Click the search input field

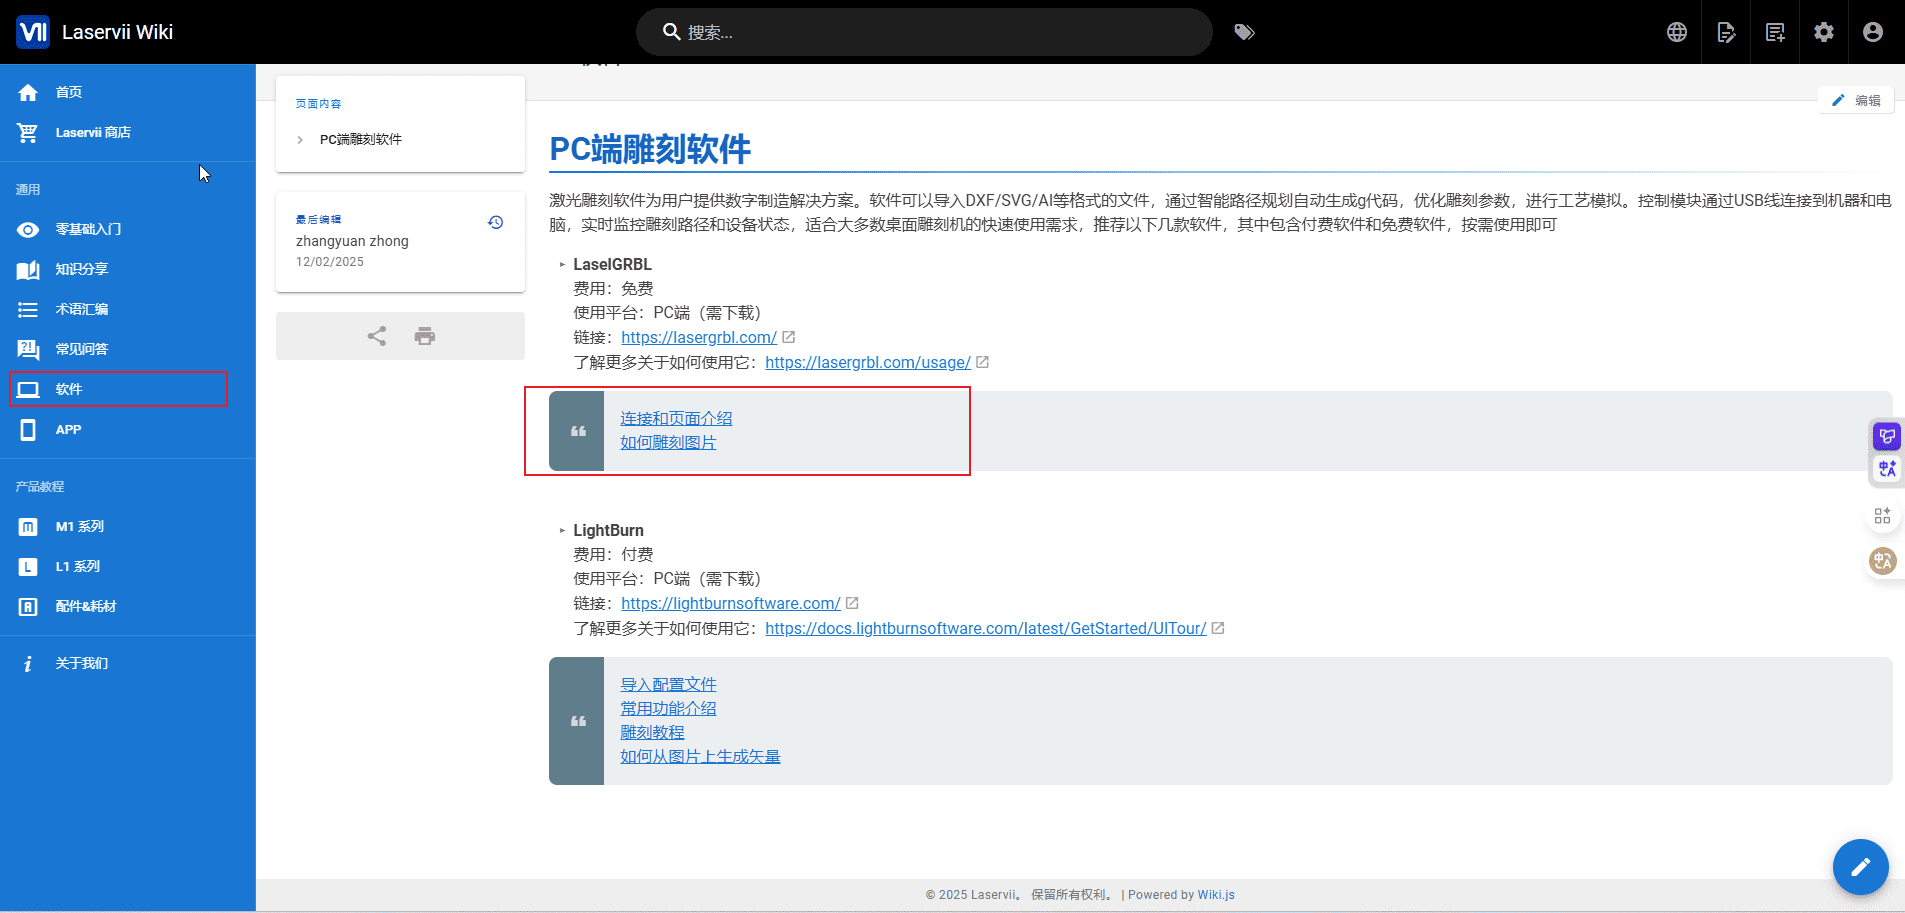pos(930,32)
